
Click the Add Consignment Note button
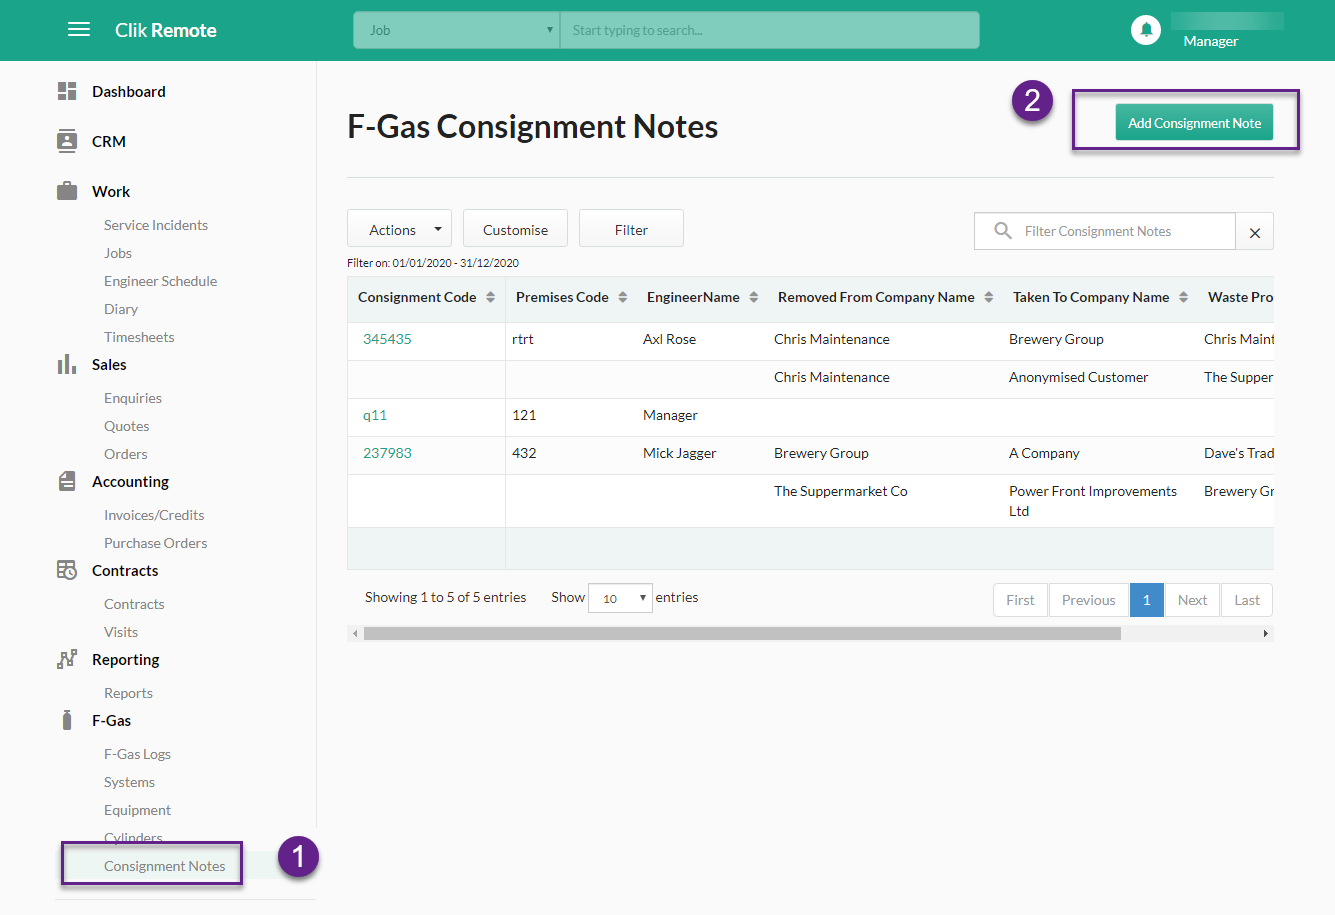(x=1193, y=122)
